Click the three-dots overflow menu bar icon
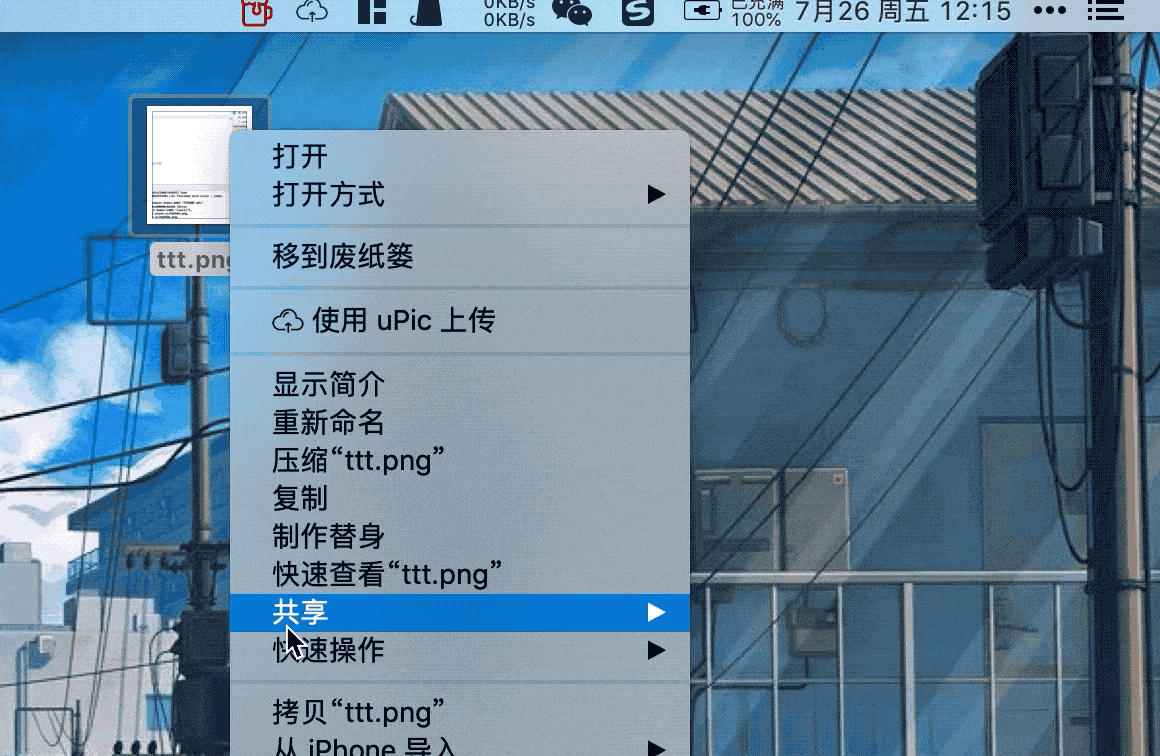The width and height of the screenshot is (1160, 756). 1050,10
